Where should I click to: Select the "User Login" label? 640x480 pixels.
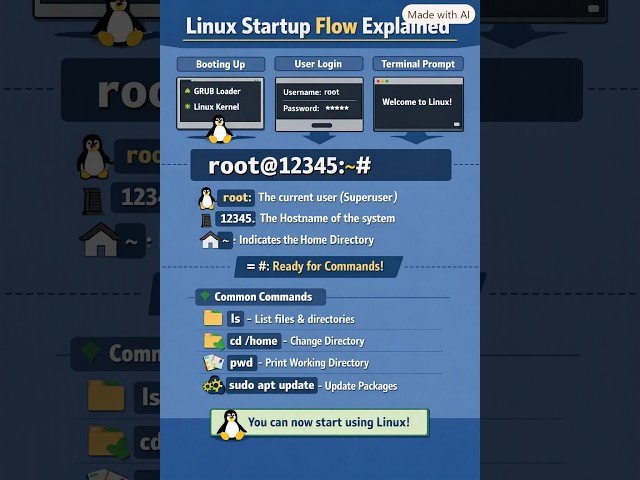(x=318, y=64)
